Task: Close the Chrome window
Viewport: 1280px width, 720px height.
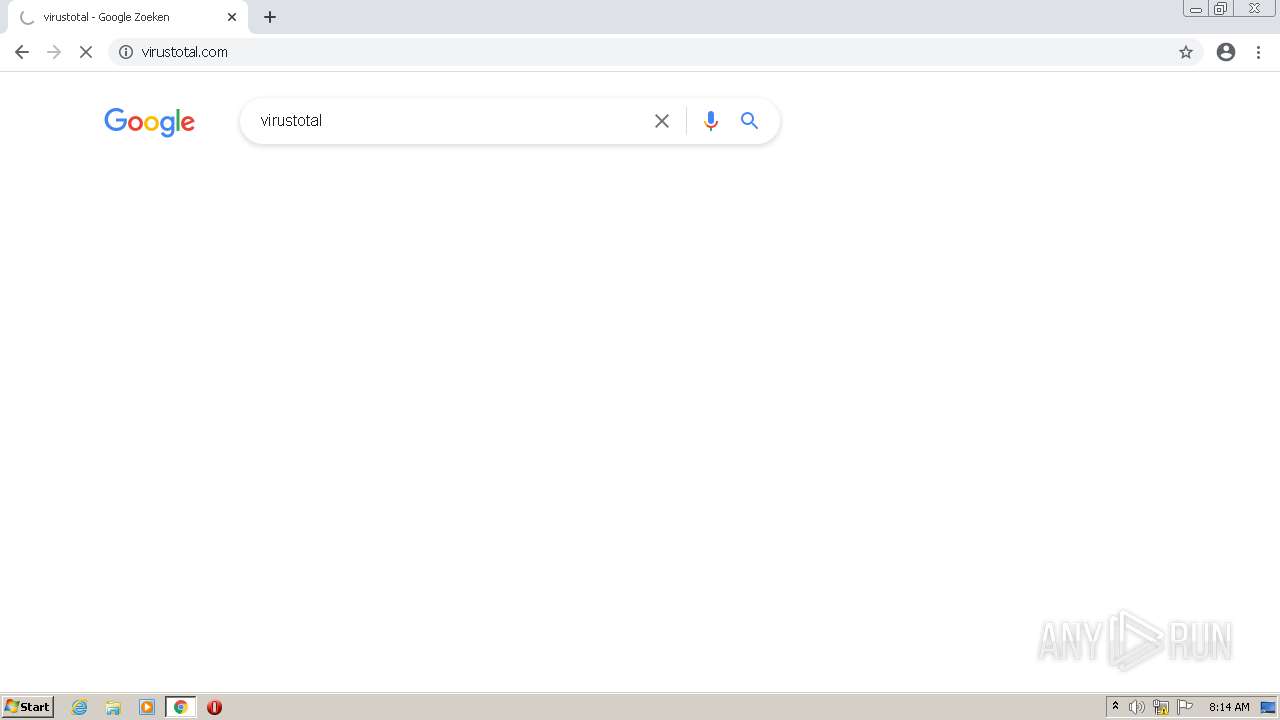Action: (x=1254, y=9)
